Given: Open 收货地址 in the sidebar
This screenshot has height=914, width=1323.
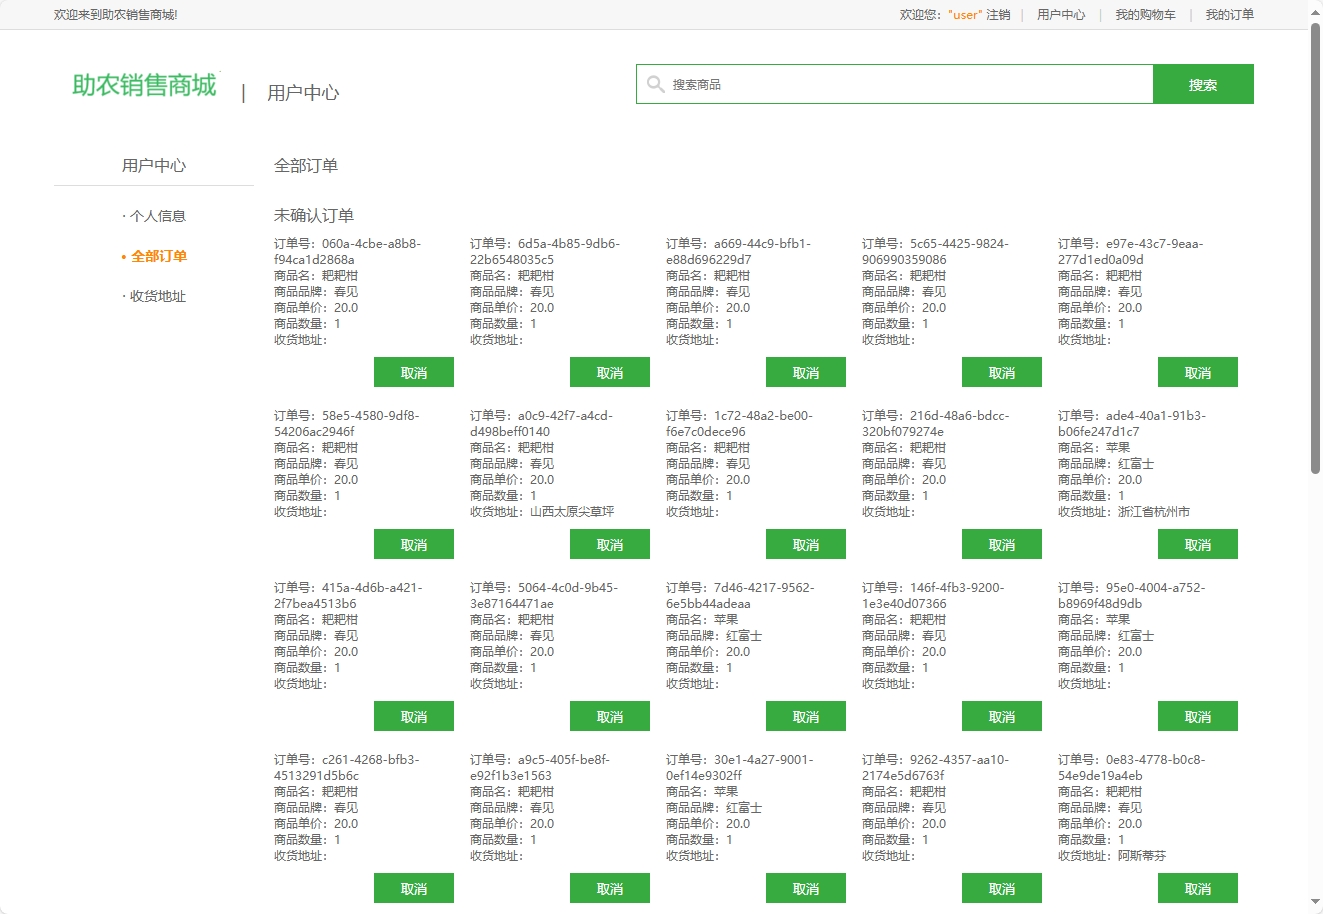Looking at the screenshot, I should [157, 296].
